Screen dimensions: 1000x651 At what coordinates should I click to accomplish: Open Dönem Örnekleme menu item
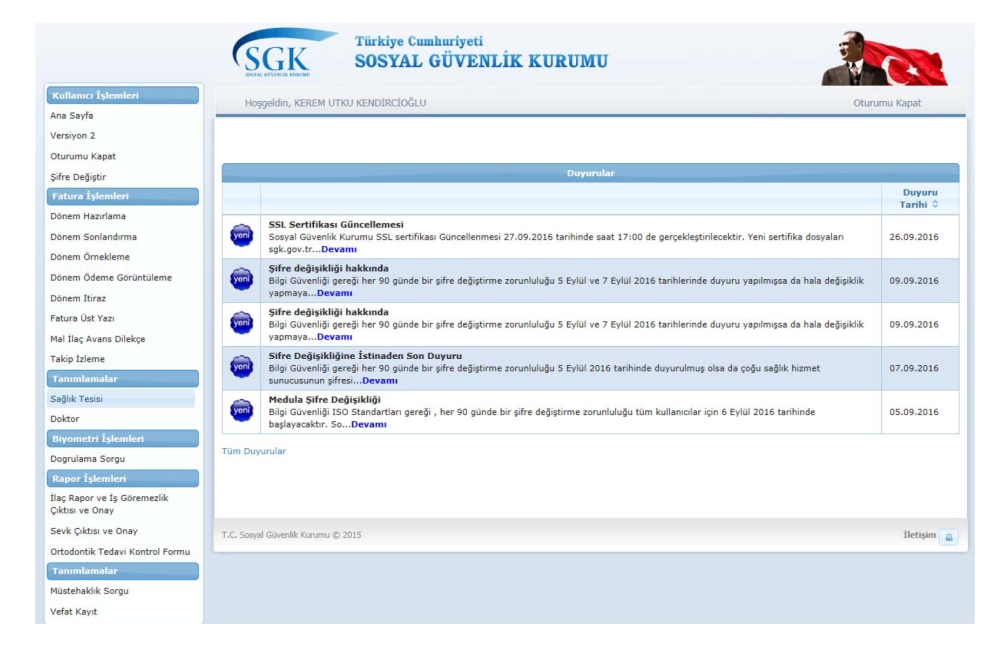pos(90,257)
